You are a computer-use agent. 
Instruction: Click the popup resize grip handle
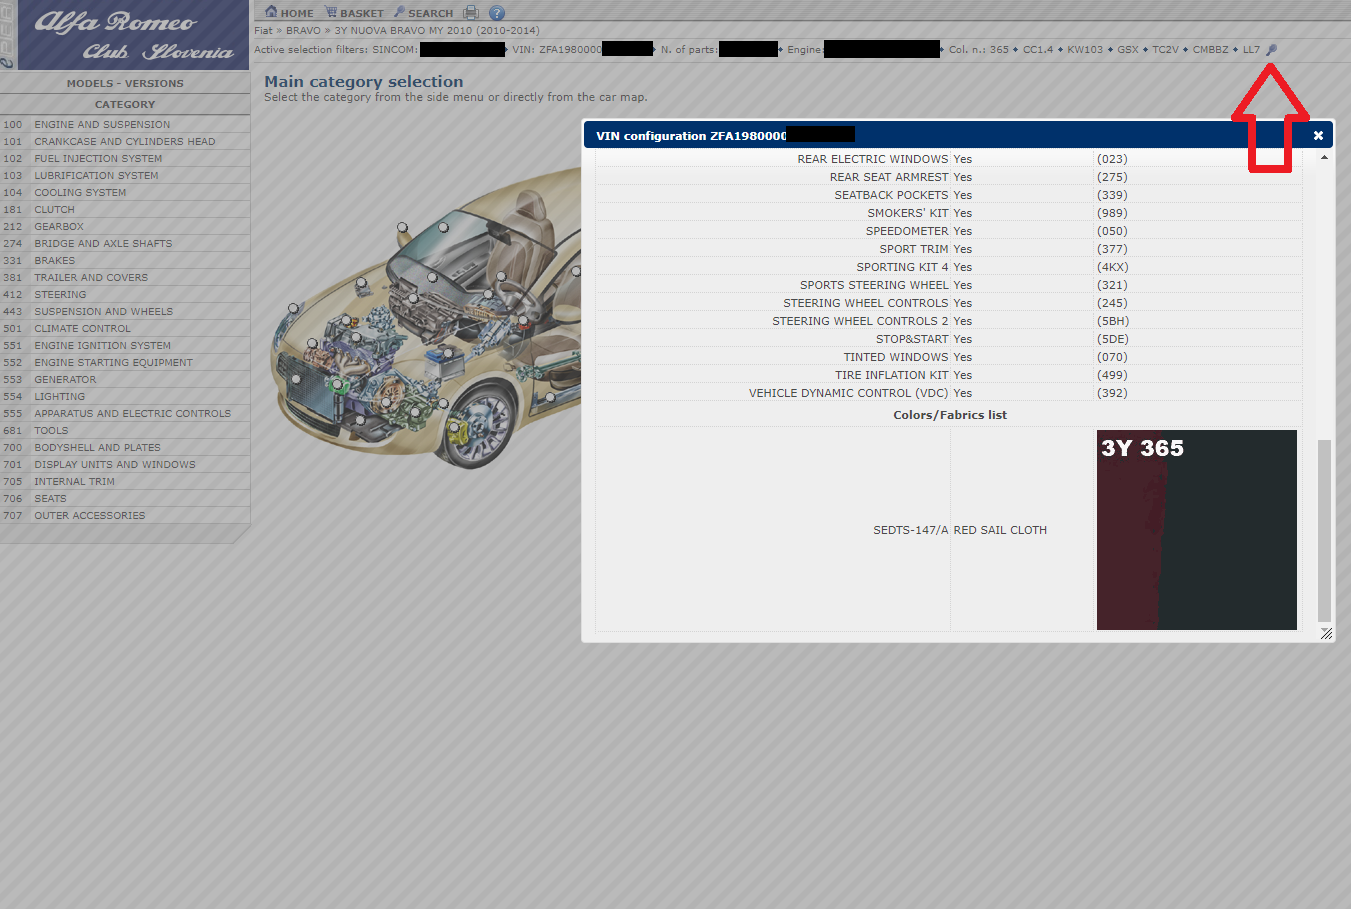(1326, 633)
